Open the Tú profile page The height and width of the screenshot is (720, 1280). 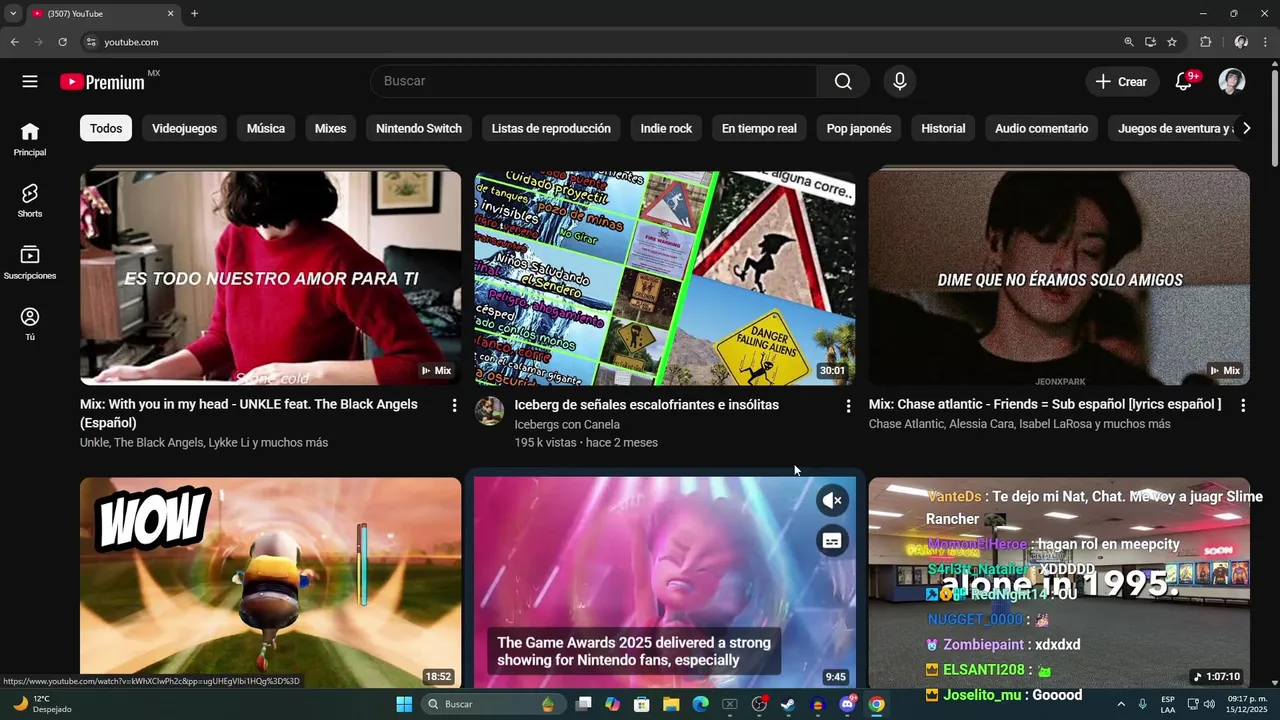click(x=30, y=324)
